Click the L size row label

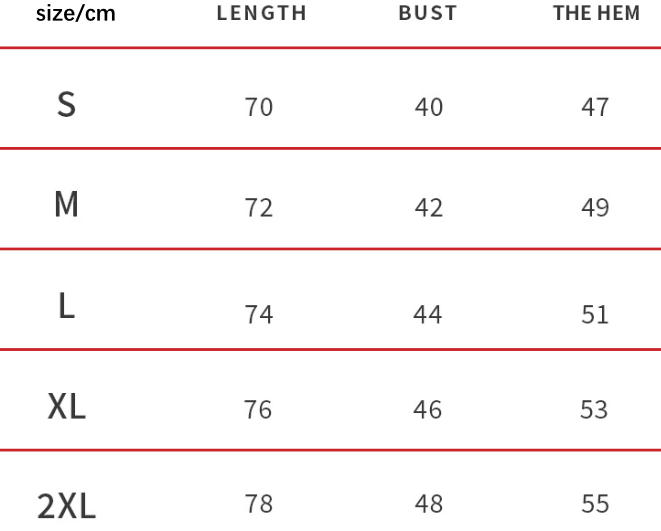(x=66, y=306)
